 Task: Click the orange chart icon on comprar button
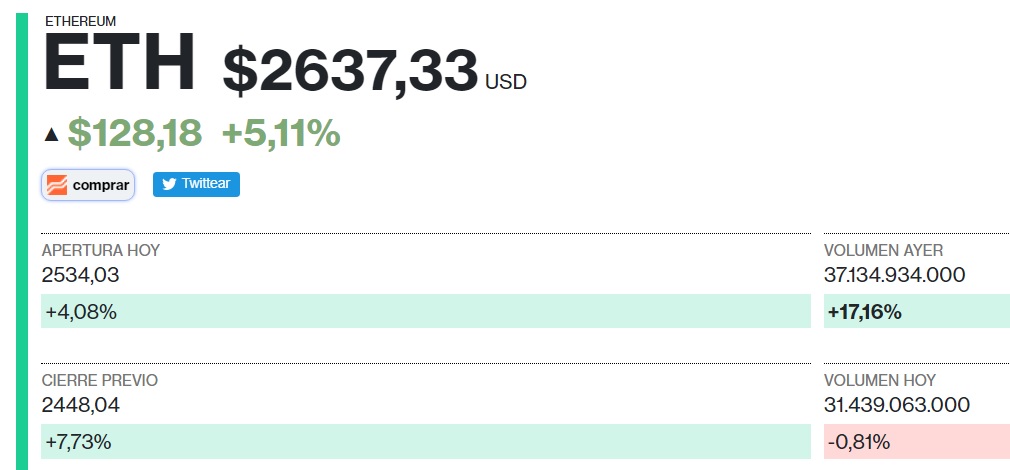point(58,185)
